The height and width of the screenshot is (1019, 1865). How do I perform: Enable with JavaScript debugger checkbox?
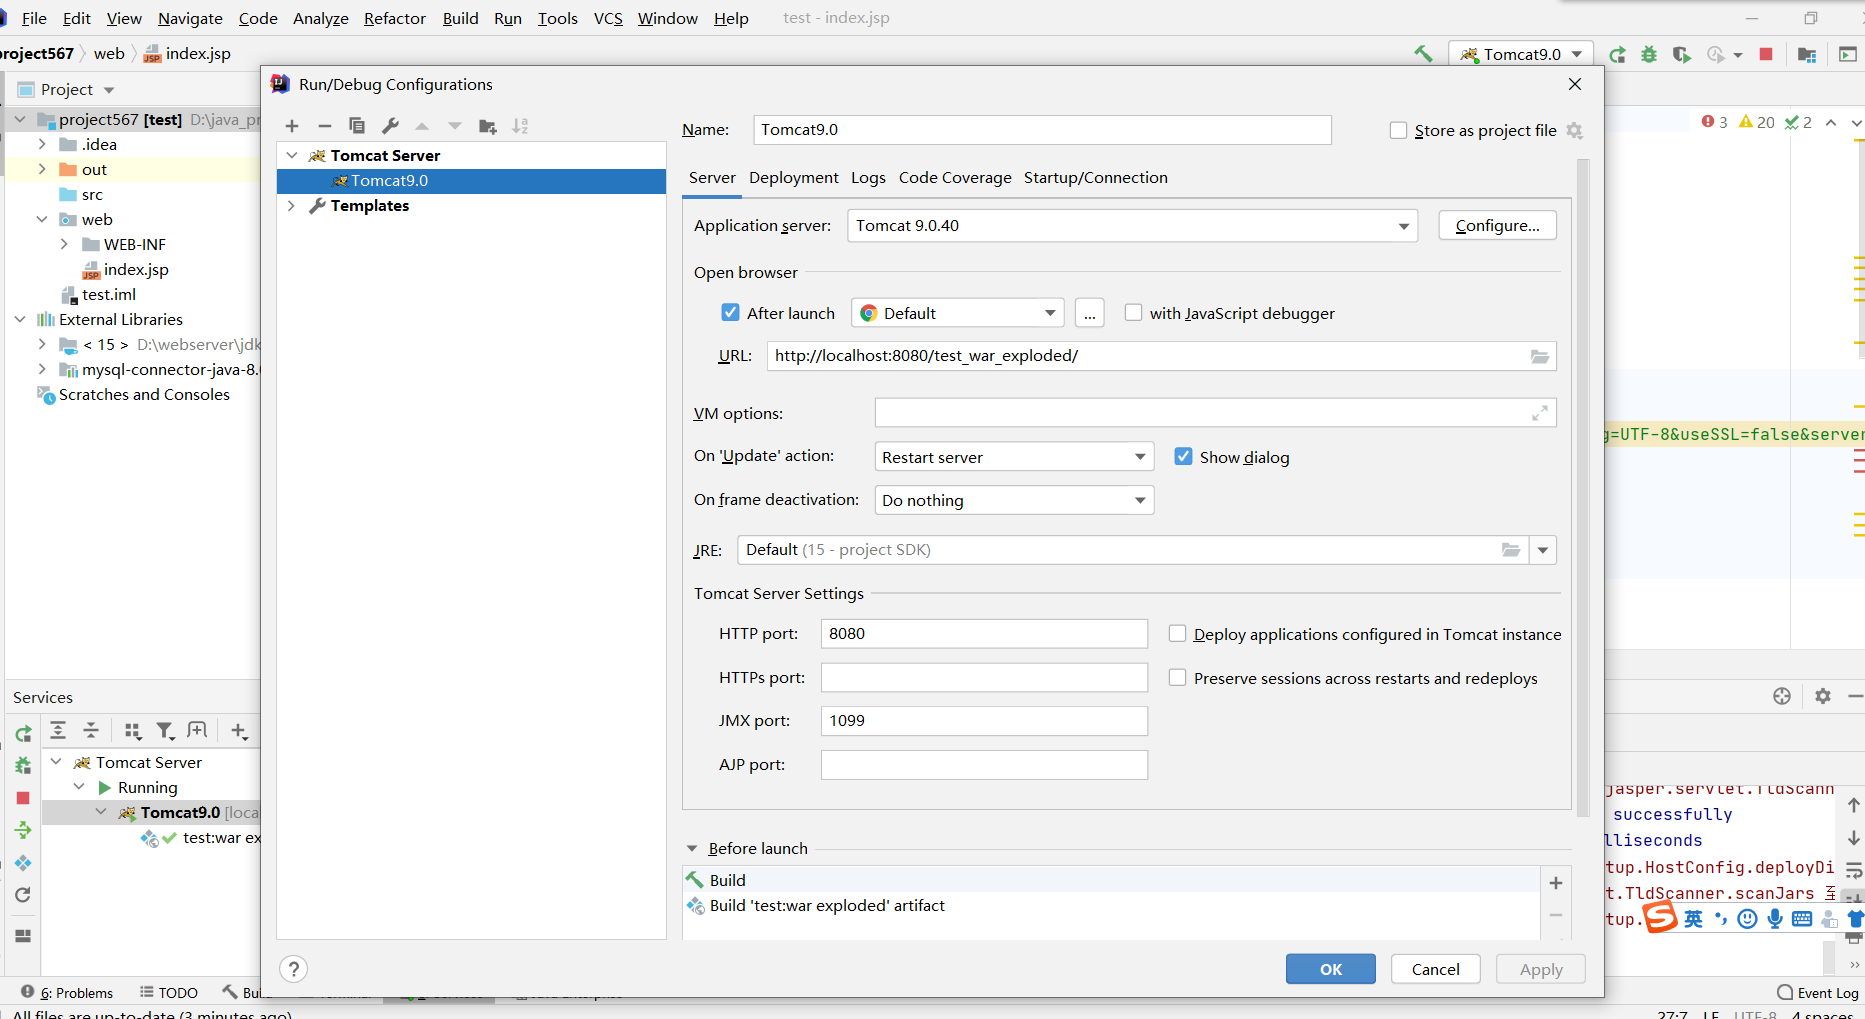point(1133,313)
